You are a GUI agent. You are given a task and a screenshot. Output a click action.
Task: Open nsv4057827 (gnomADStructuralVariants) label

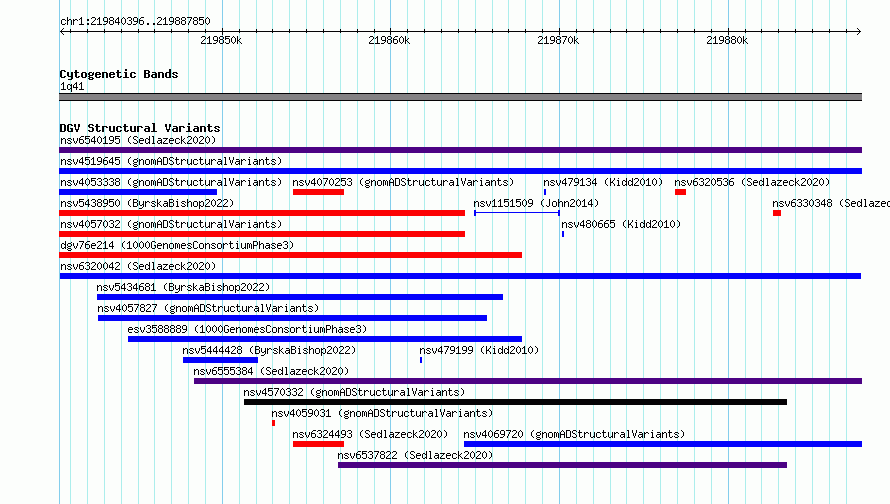click(x=208, y=308)
